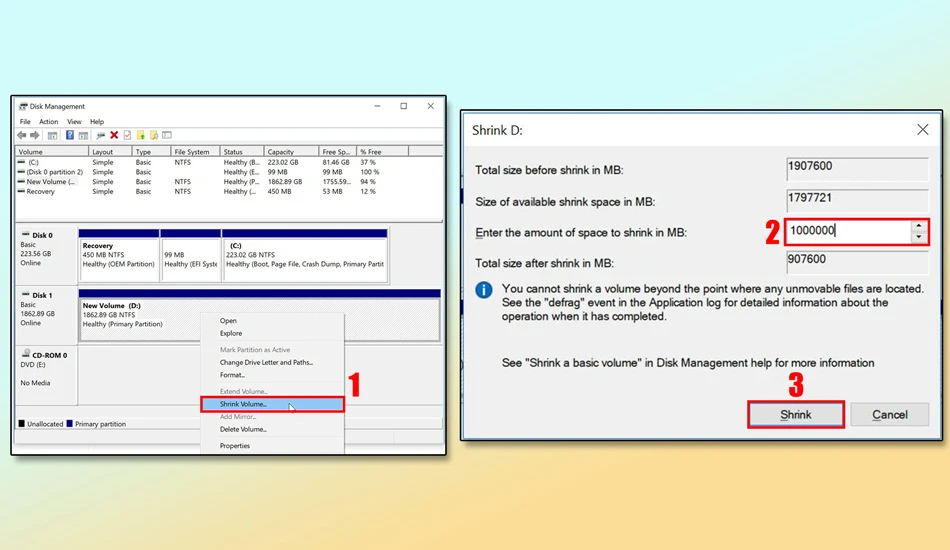Screen dimensions: 950x550
Task: Open the View menu
Action: click(74, 122)
